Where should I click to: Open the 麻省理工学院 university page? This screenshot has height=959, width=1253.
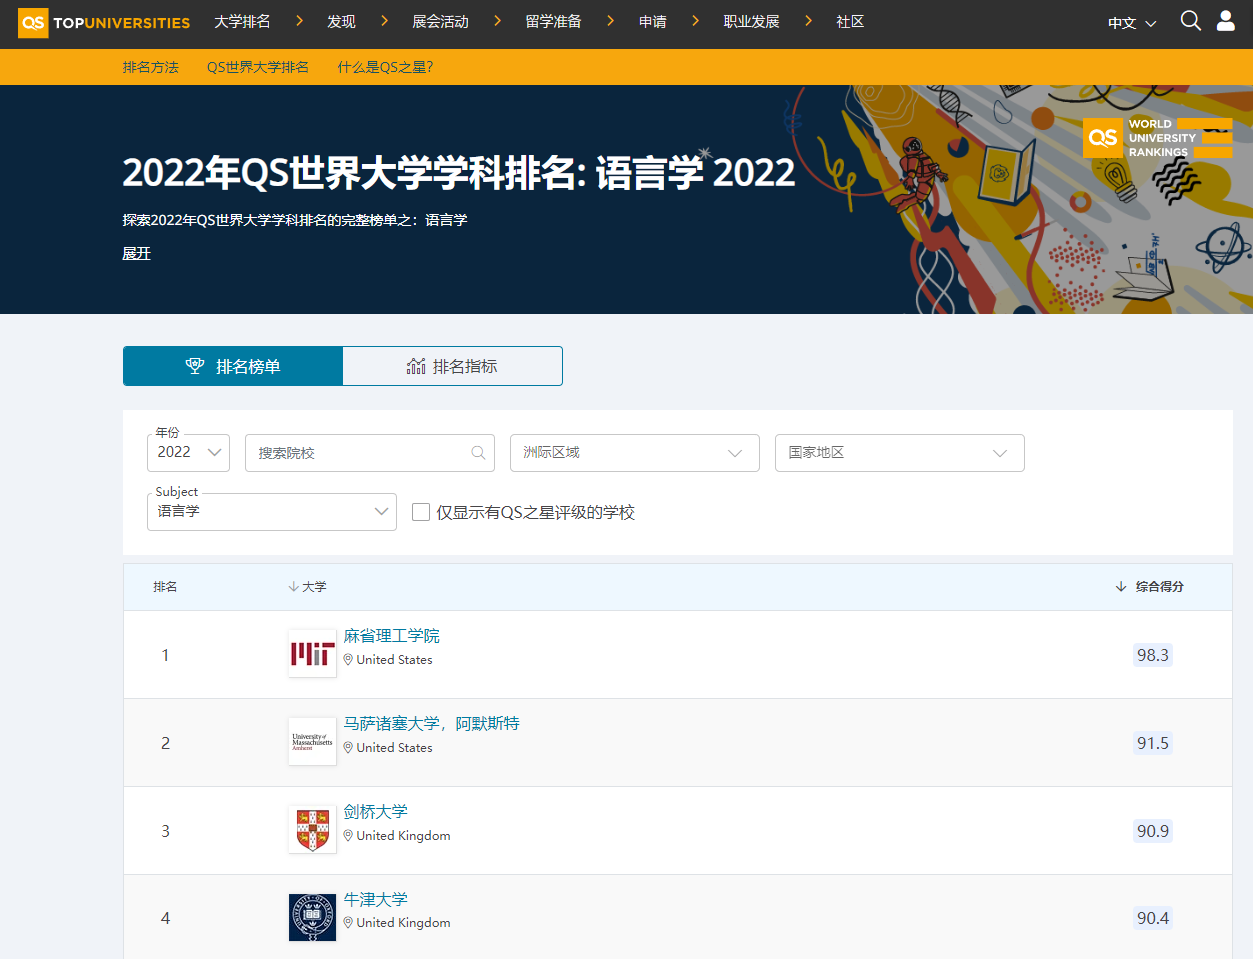392,636
